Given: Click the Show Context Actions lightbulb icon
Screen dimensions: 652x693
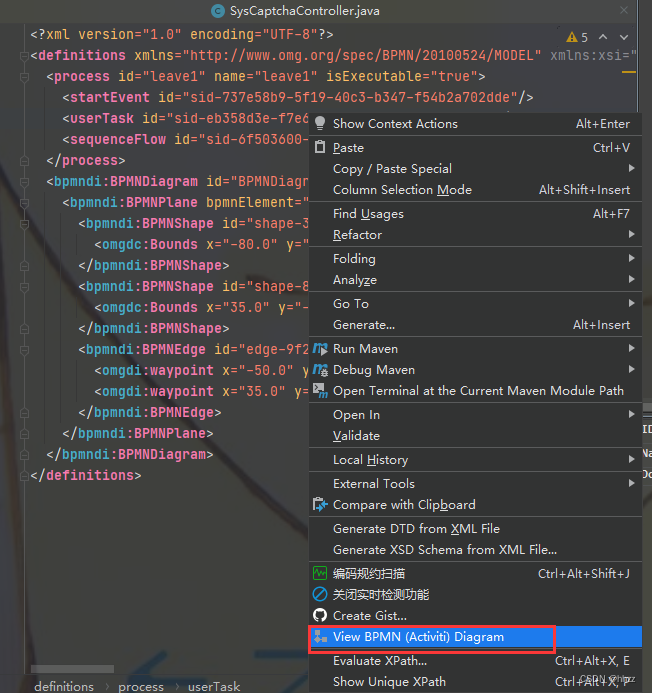Looking at the screenshot, I should [x=320, y=123].
